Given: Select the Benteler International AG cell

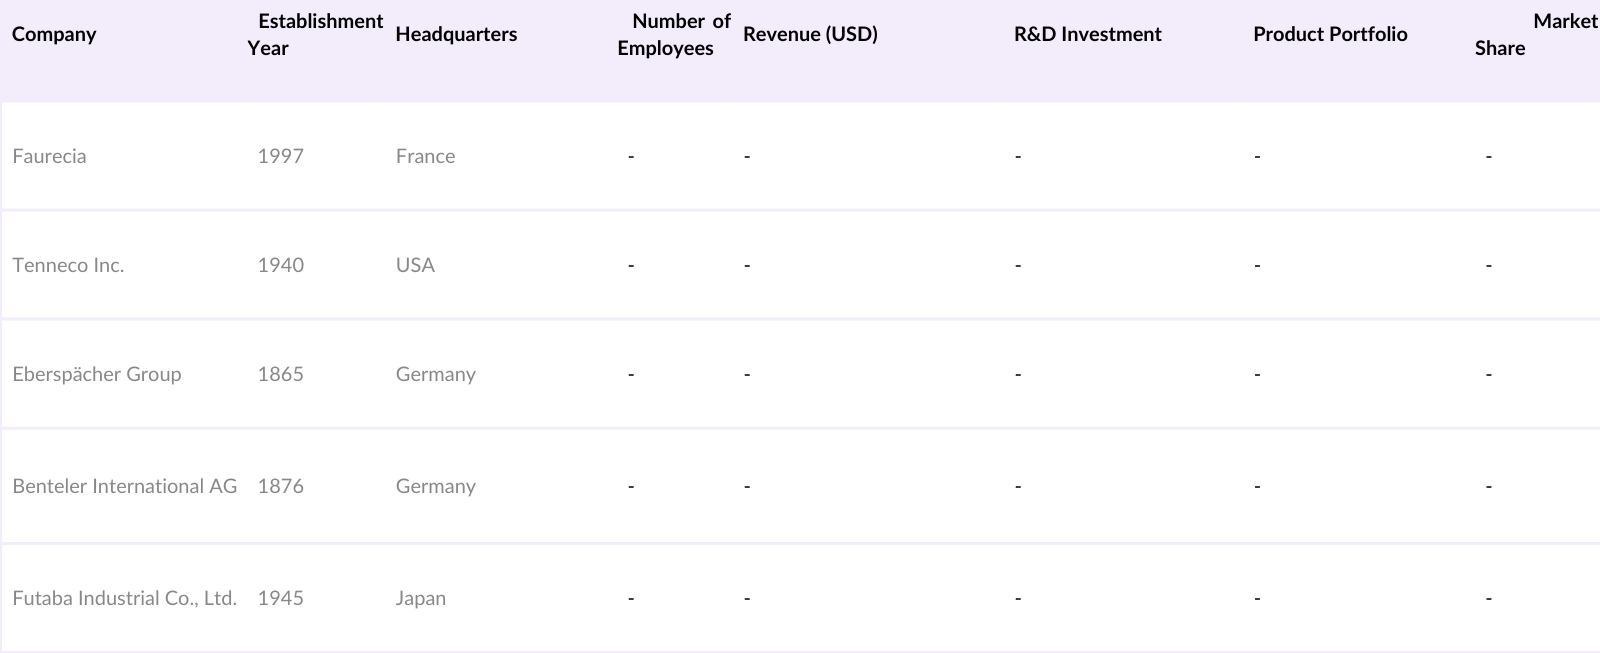Looking at the screenshot, I should (125, 486).
